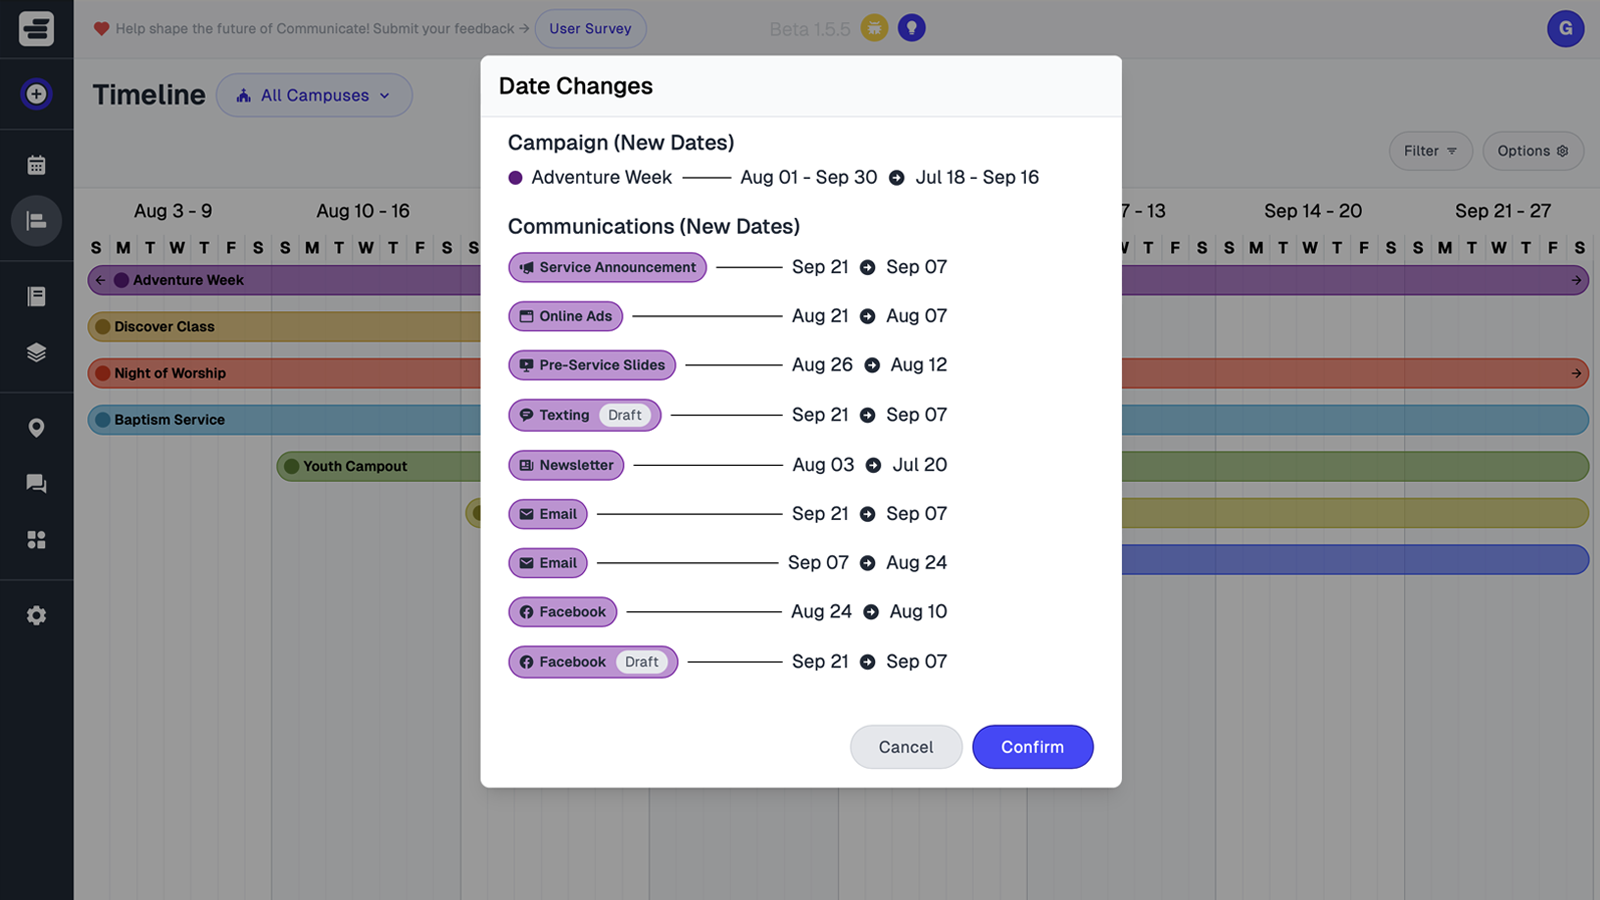Confirm the date changes
The image size is (1600, 900).
pyautogui.click(x=1032, y=747)
